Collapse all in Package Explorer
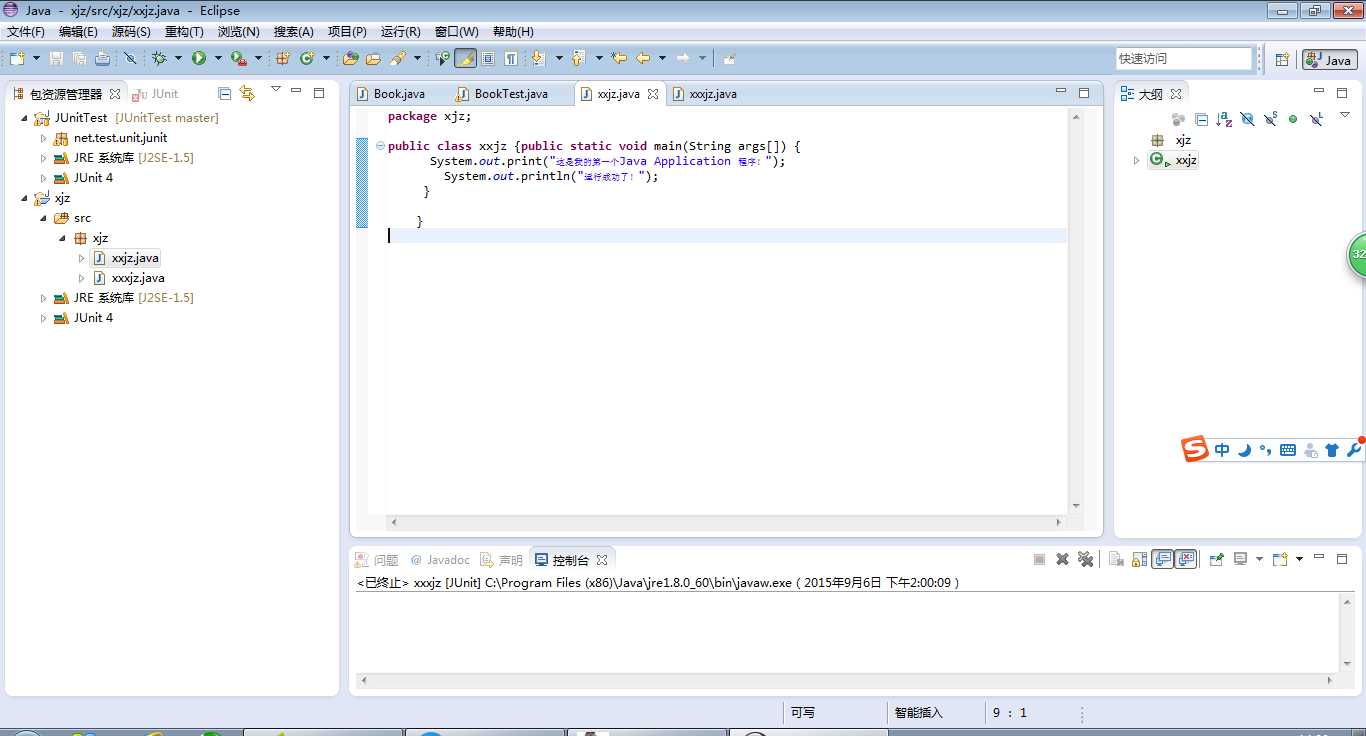 point(225,94)
